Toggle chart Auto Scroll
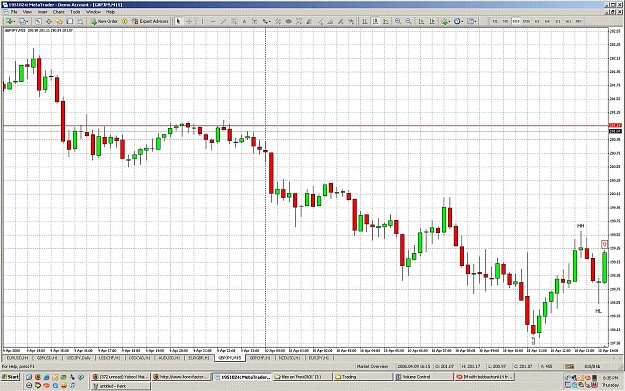625x391 pixels. [421, 22]
